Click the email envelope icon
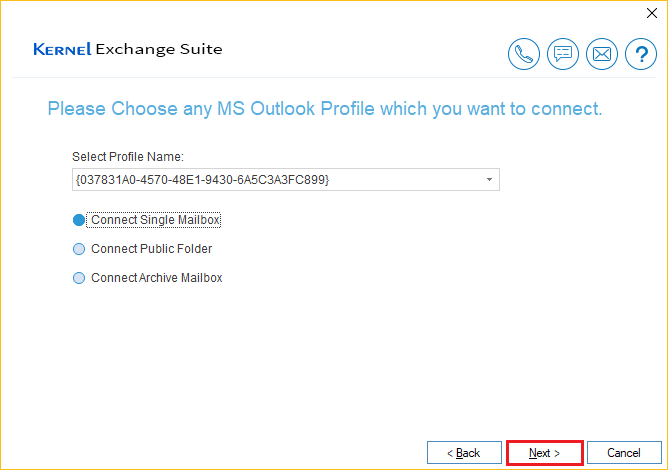668x470 pixels. (602, 54)
